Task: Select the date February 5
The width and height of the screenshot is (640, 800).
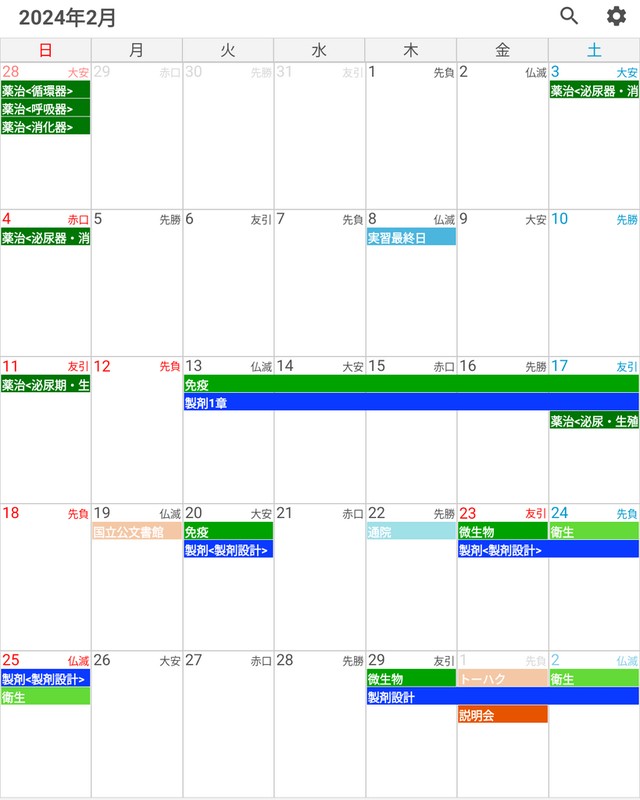Action: pos(137,283)
